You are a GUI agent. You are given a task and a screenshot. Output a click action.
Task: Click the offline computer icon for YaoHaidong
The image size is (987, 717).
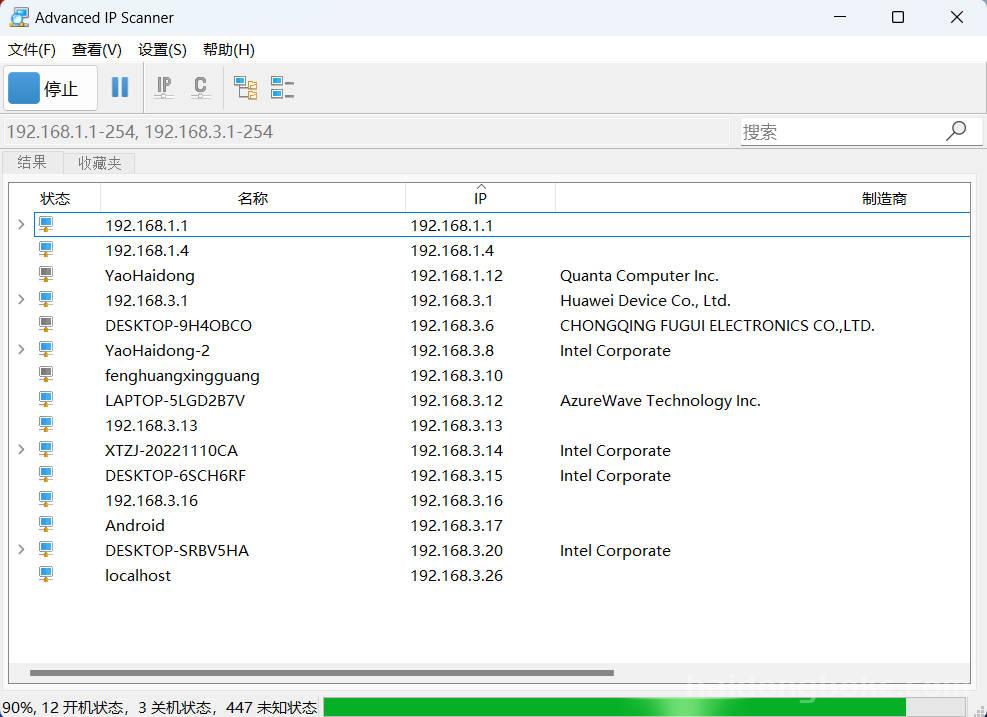[x=46, y=274]
